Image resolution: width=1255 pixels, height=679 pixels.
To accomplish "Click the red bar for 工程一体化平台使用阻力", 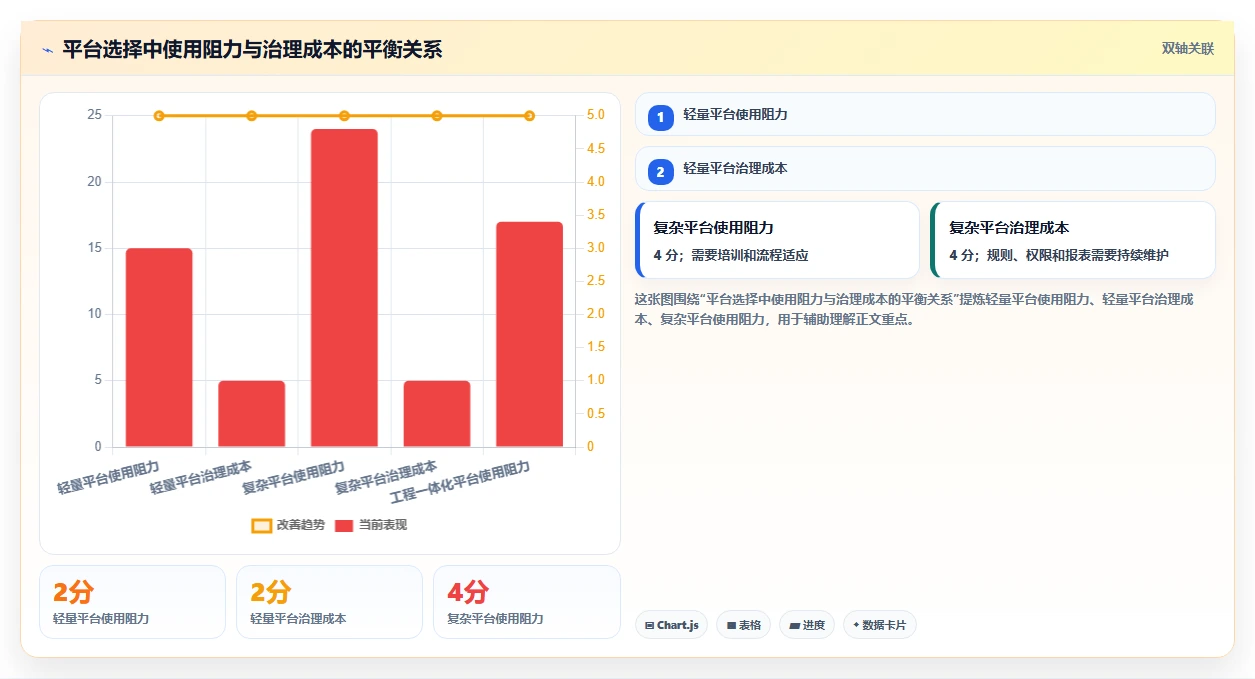I will click(529, 334).
